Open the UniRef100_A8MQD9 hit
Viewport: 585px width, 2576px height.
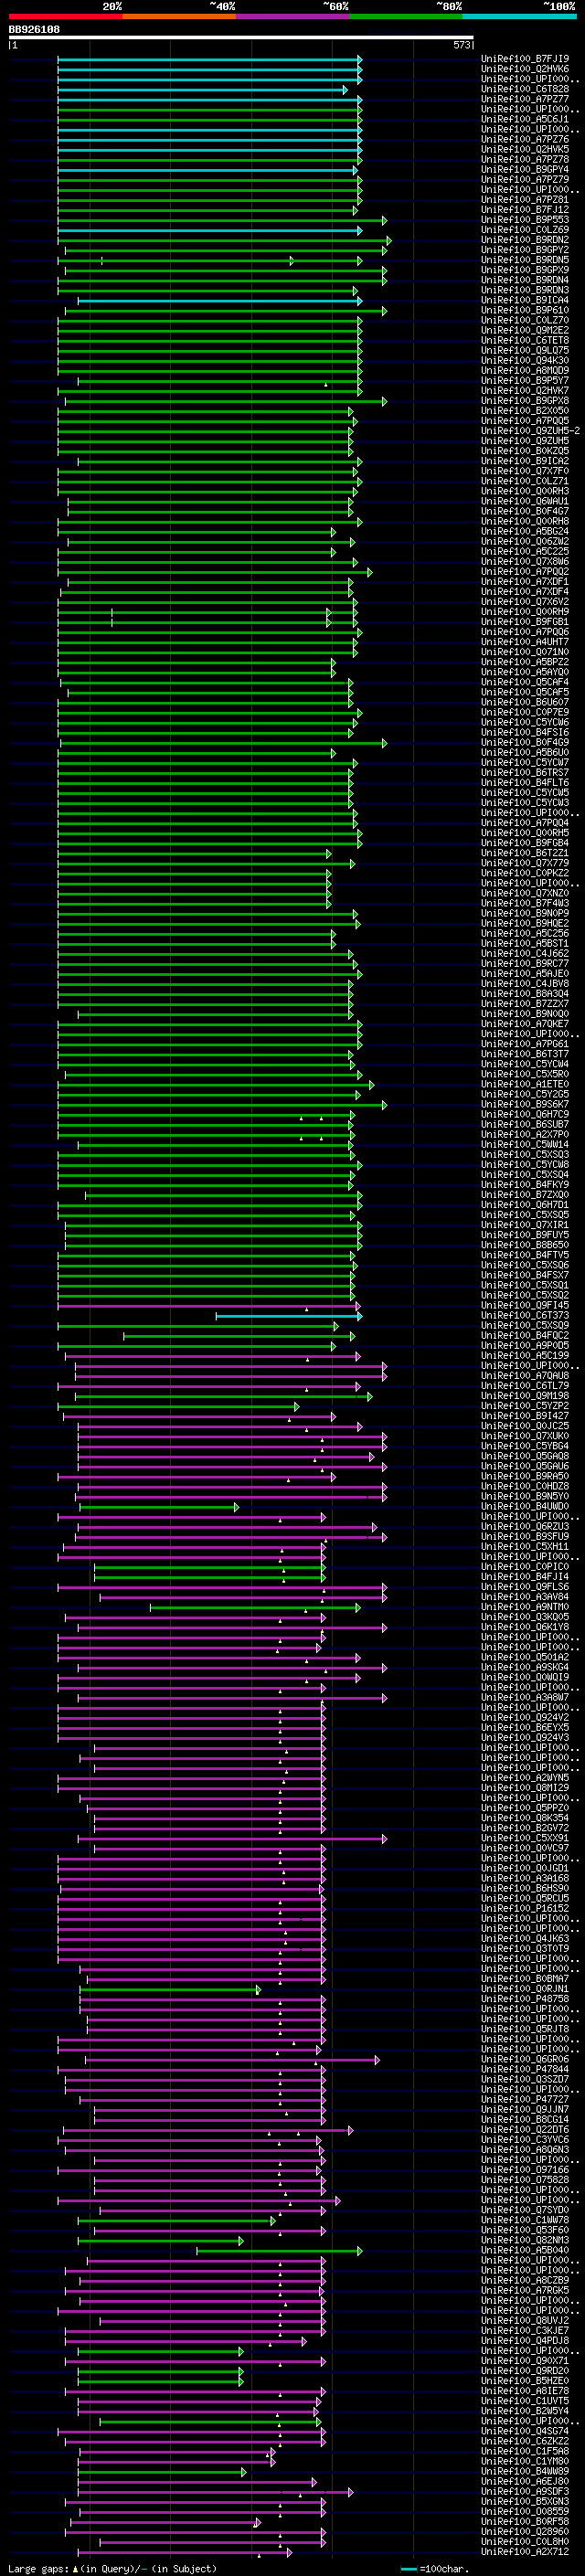click(525, 371)
